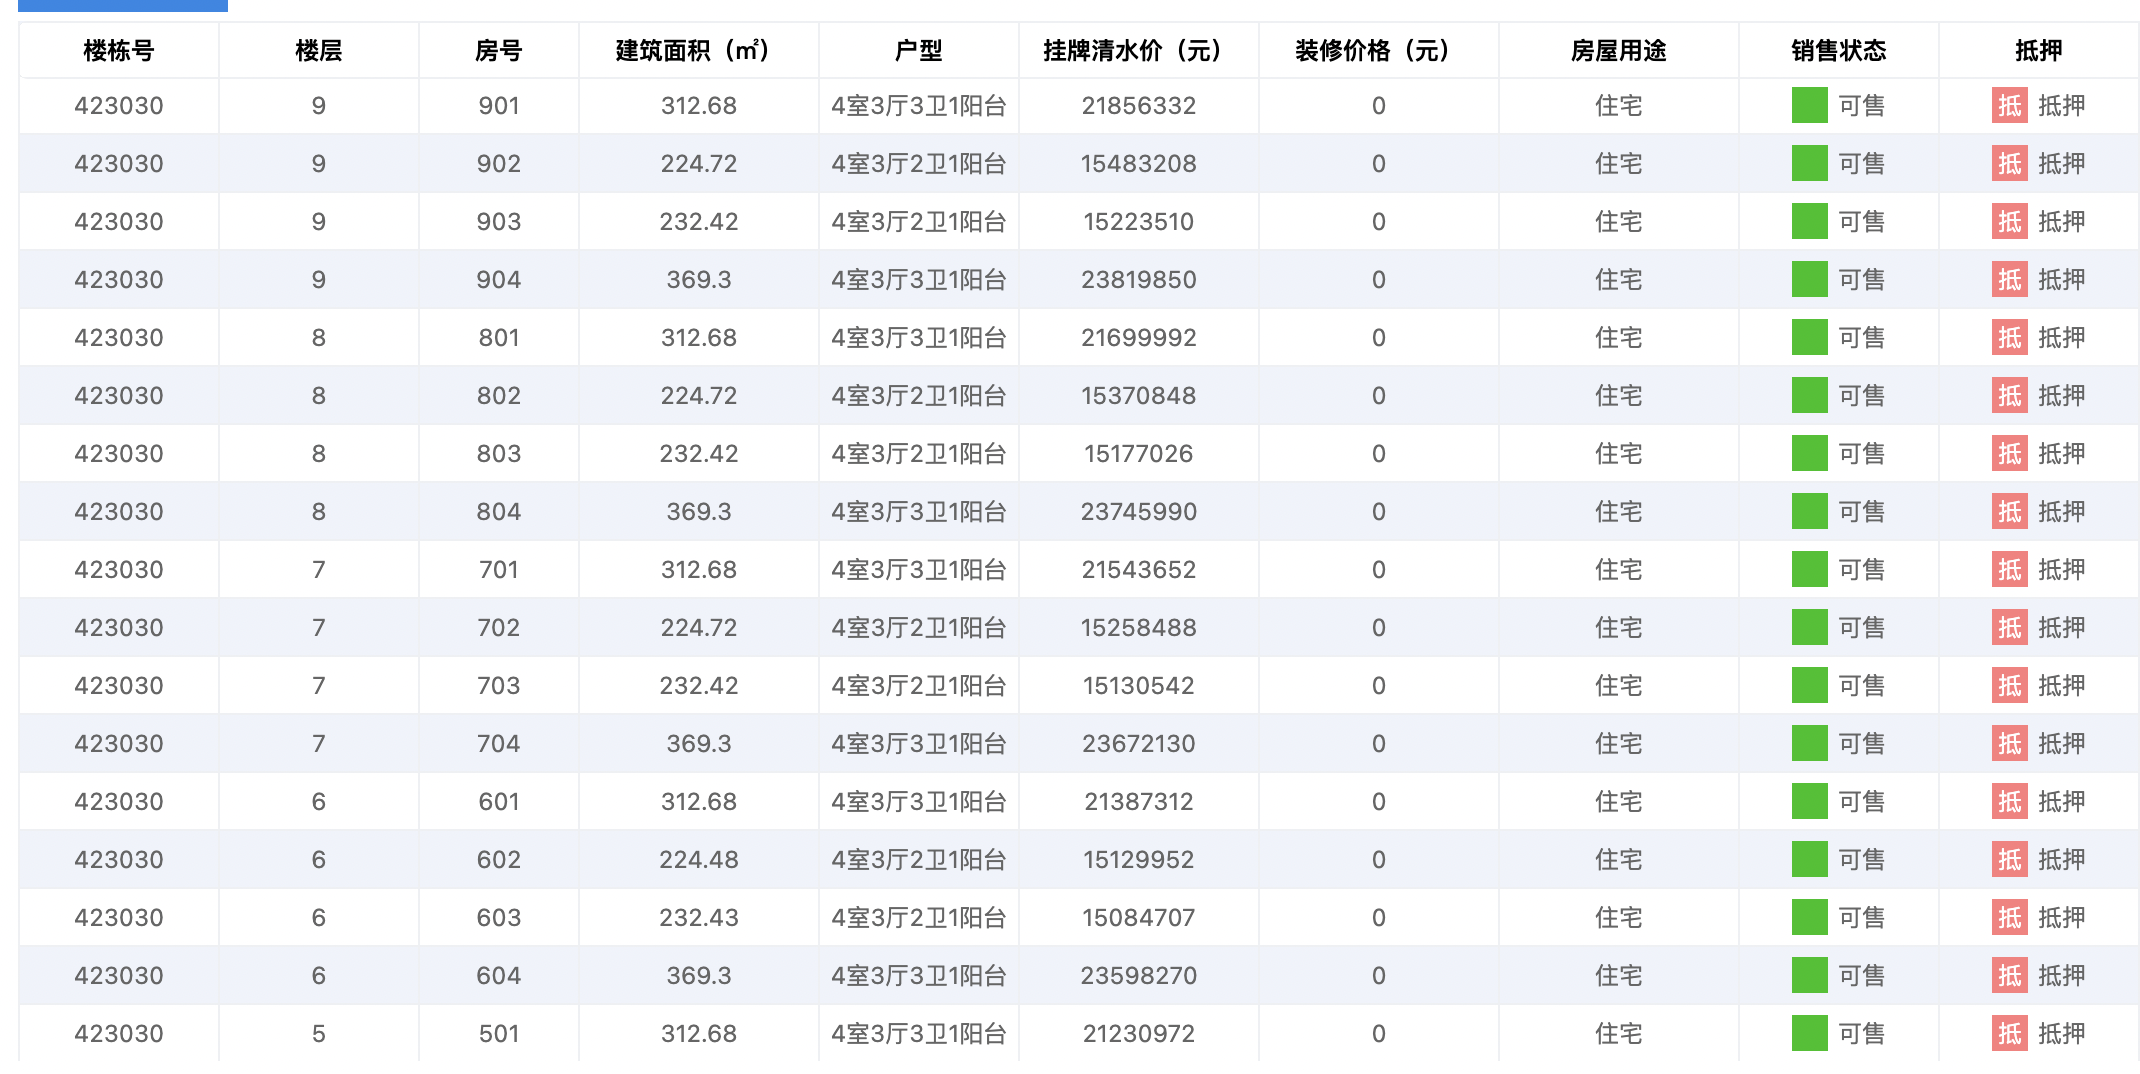This screenshot has height=1074, width=2140.
Task: Click the green status square for room 703
Action: tap(1810, 686)
